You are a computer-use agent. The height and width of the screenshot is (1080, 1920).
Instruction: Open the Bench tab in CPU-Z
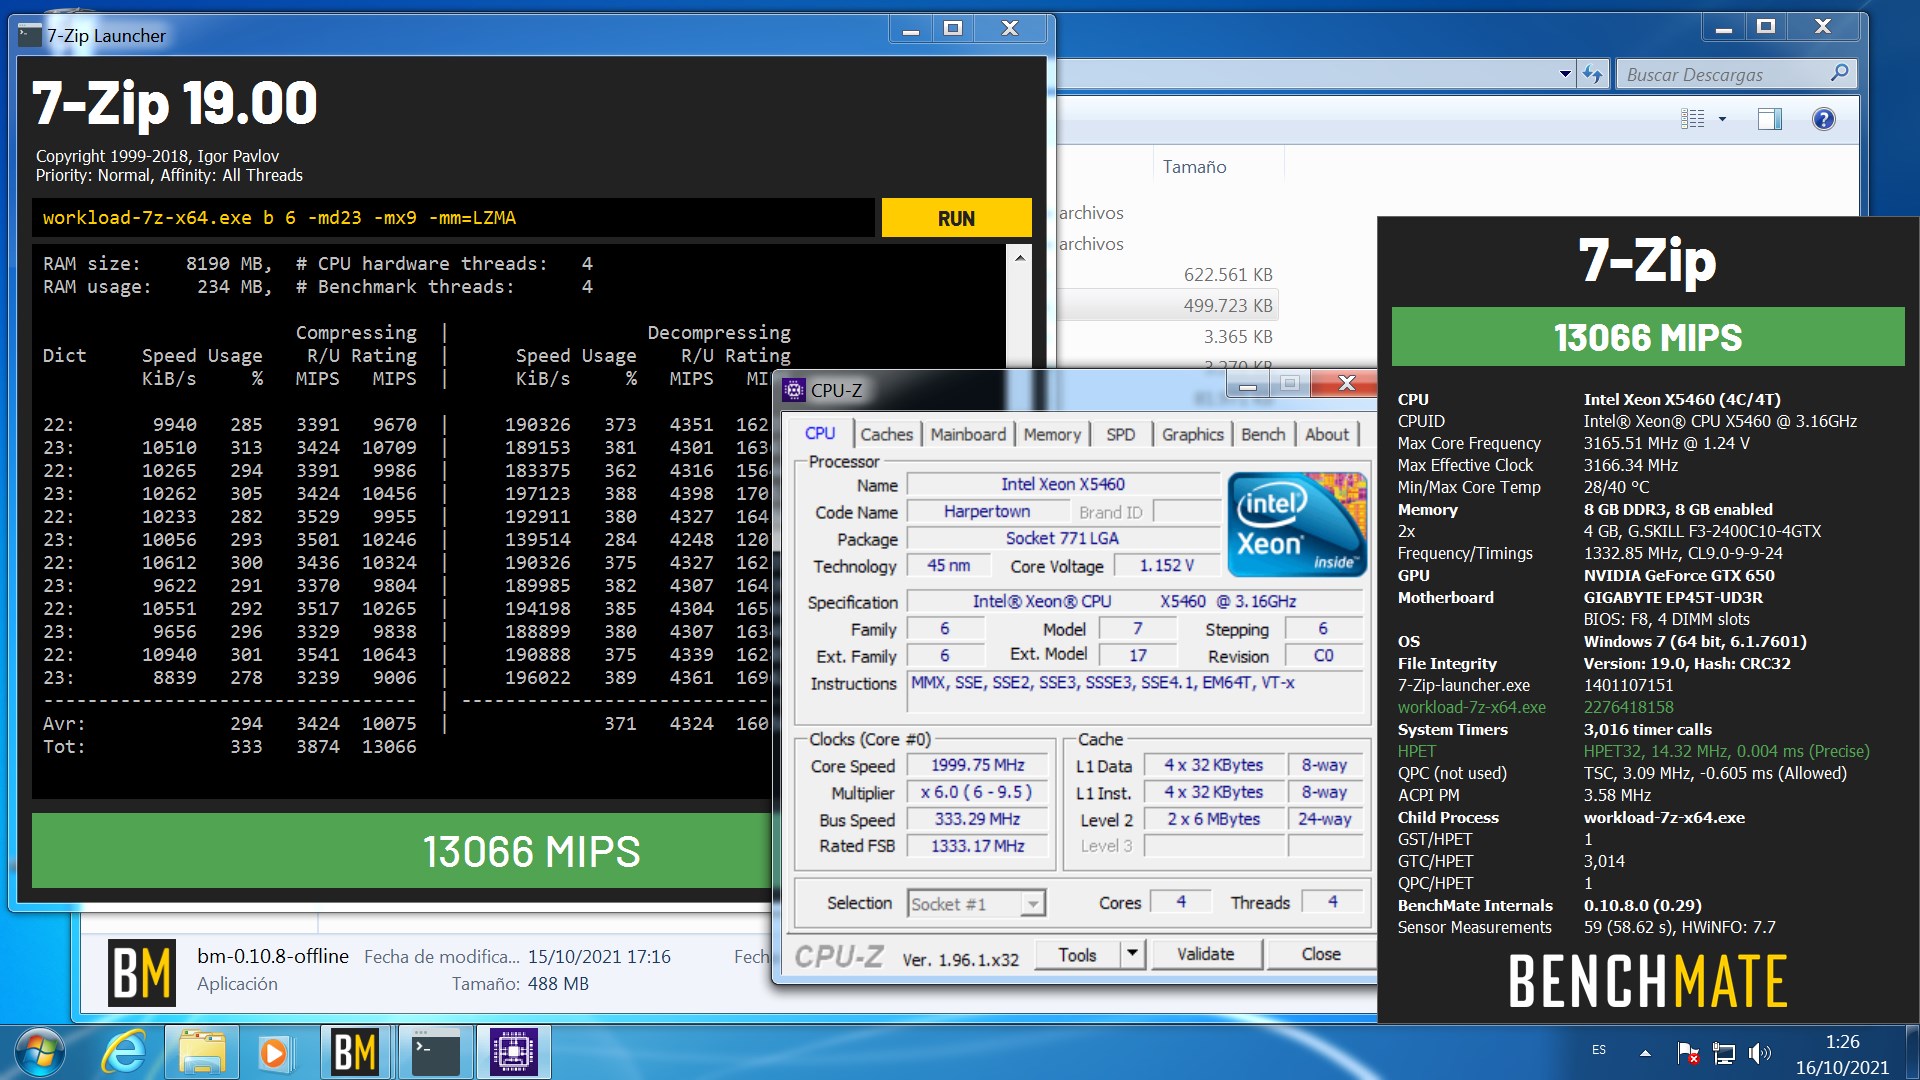[x=1263, y=434]
